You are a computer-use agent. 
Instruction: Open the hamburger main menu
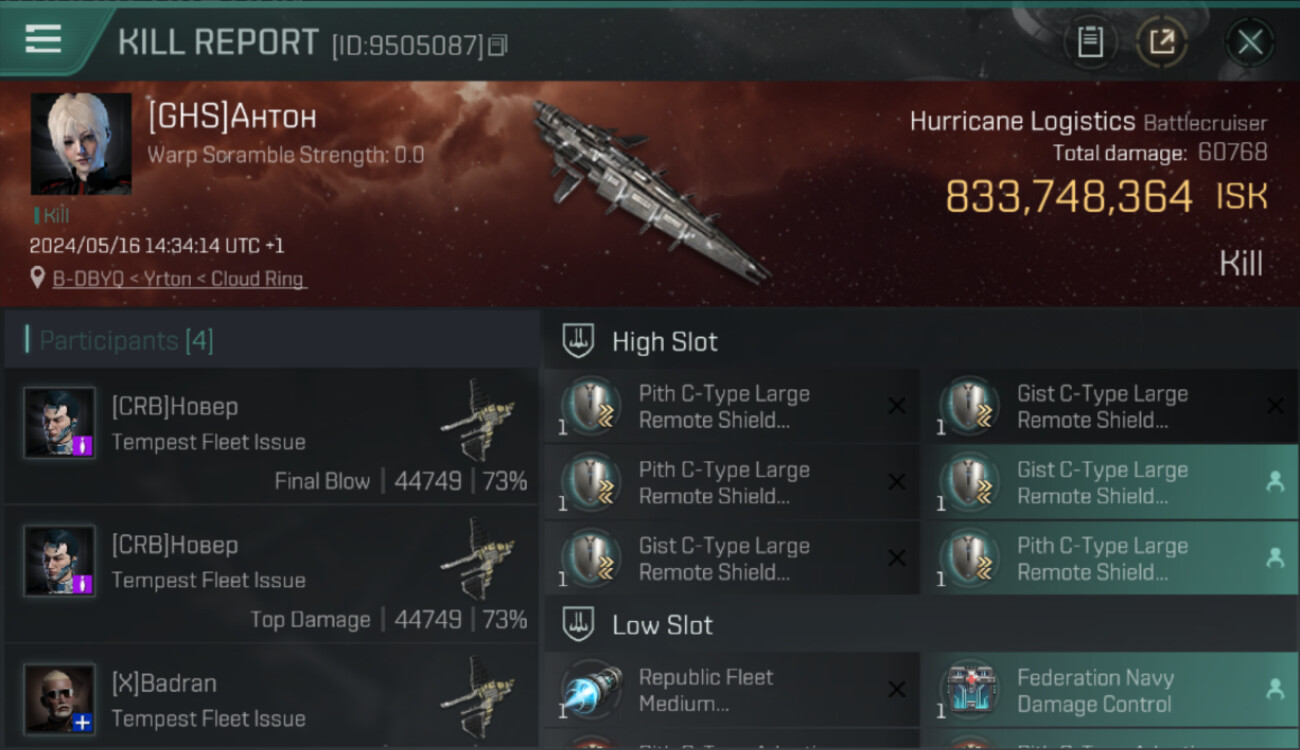tap(43, 40)
